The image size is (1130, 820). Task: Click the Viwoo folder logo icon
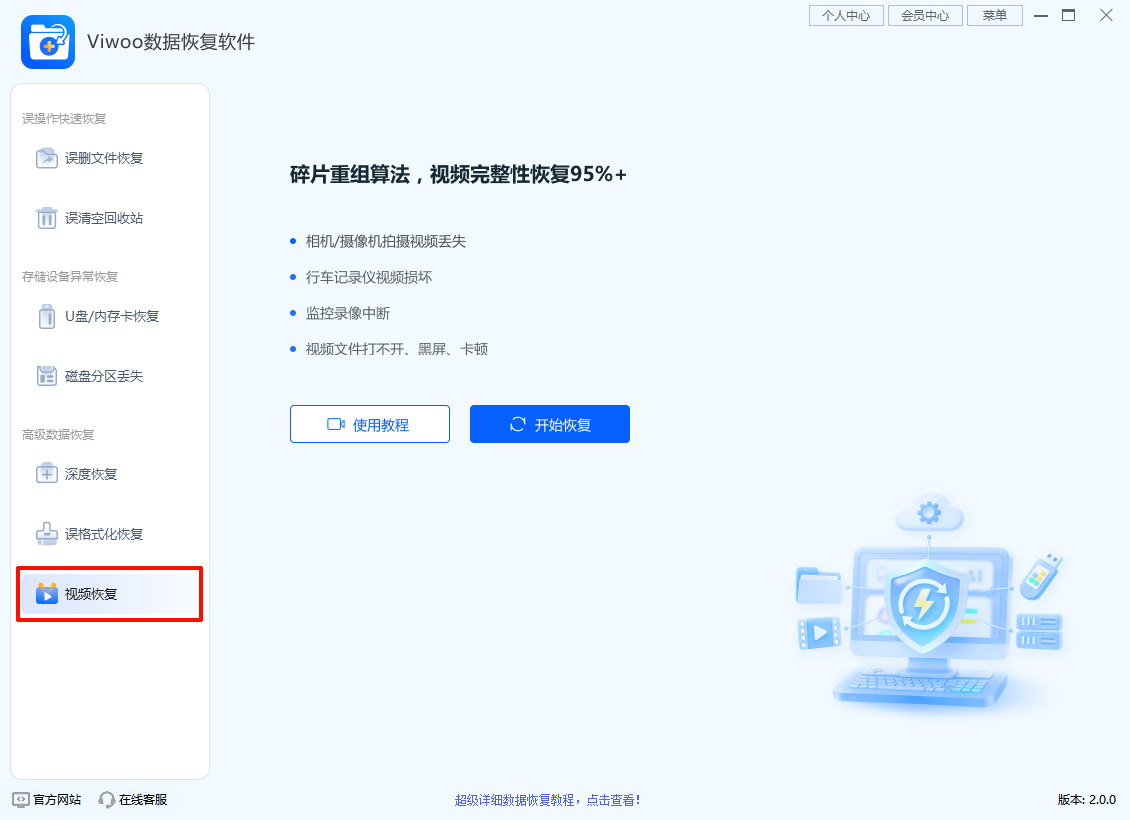click(47, 42)
